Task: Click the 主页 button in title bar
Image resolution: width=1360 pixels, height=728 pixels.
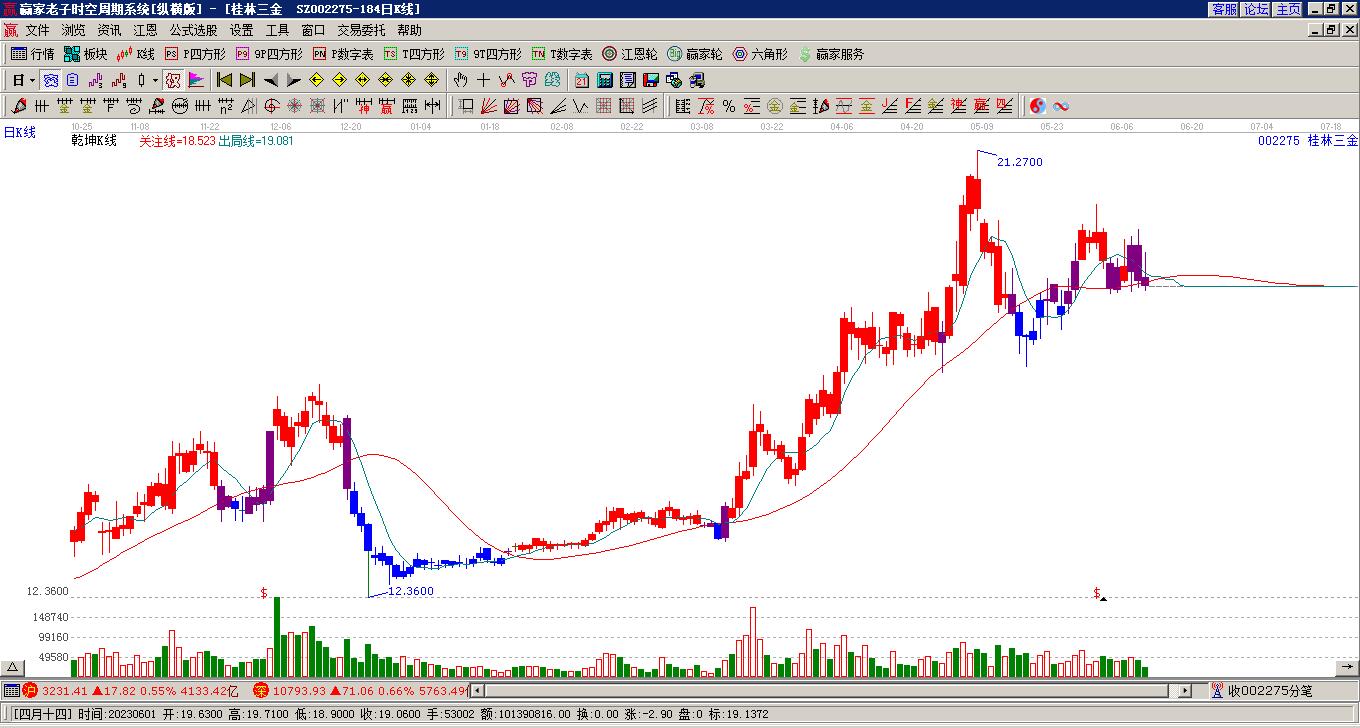Action: click(x=1288, y=9)
